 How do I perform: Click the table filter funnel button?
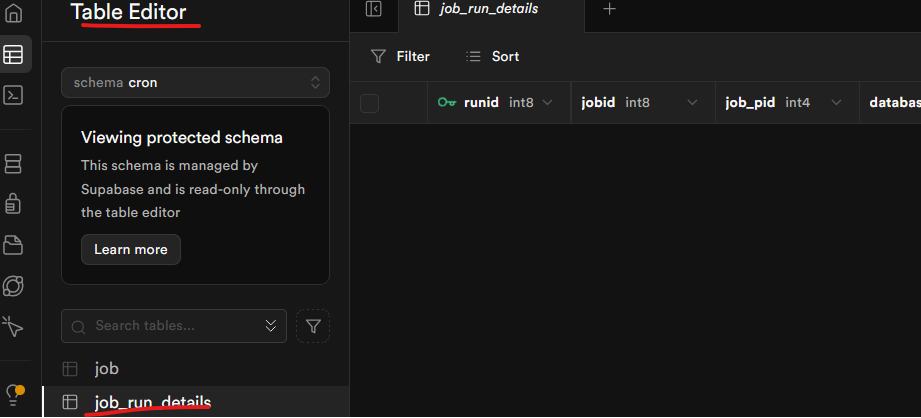(x=314, y=326)
